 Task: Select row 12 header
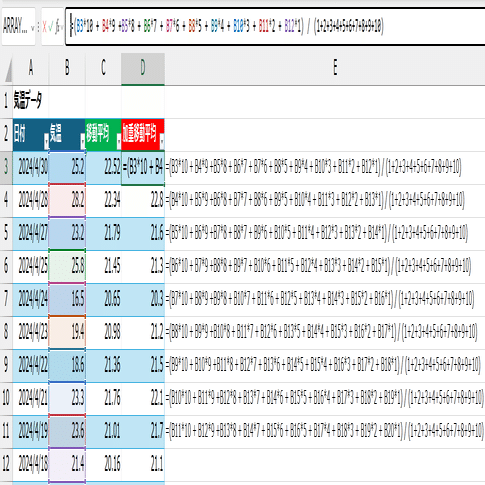[6, 464]
